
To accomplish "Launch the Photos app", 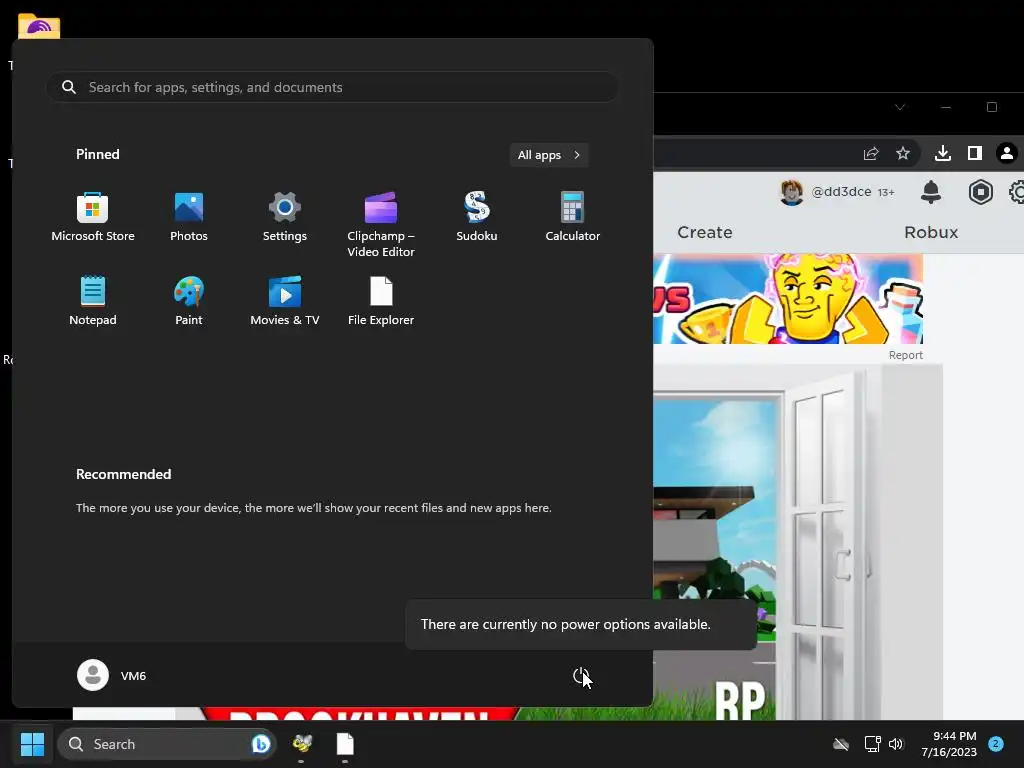I will [189, 217].
